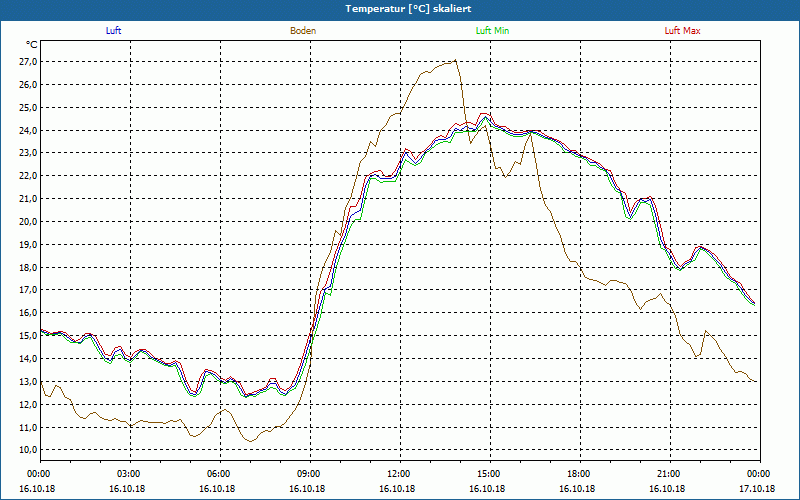The height and width of the screenshot is (500, 800).
Task: Click the °C unit label
Action: (32, 45)
